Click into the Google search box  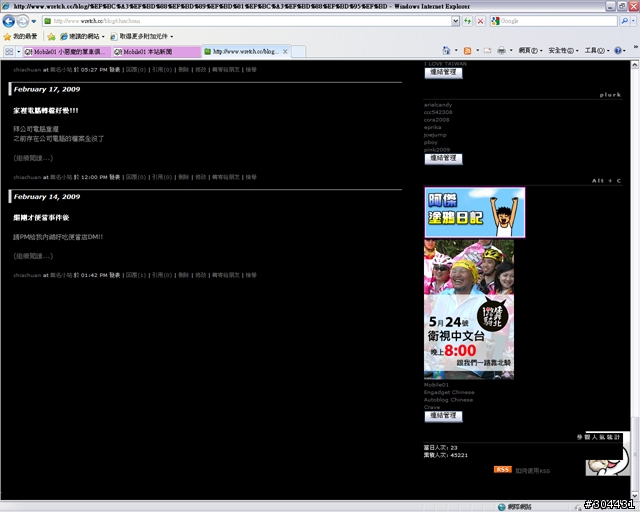(x=558, y=21)
